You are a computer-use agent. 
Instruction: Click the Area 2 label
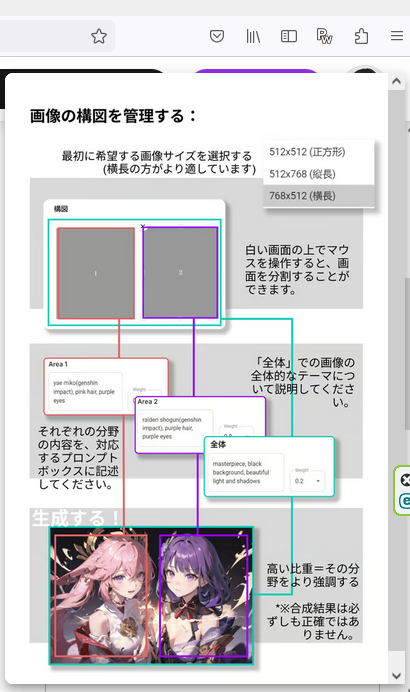point(147,402)
